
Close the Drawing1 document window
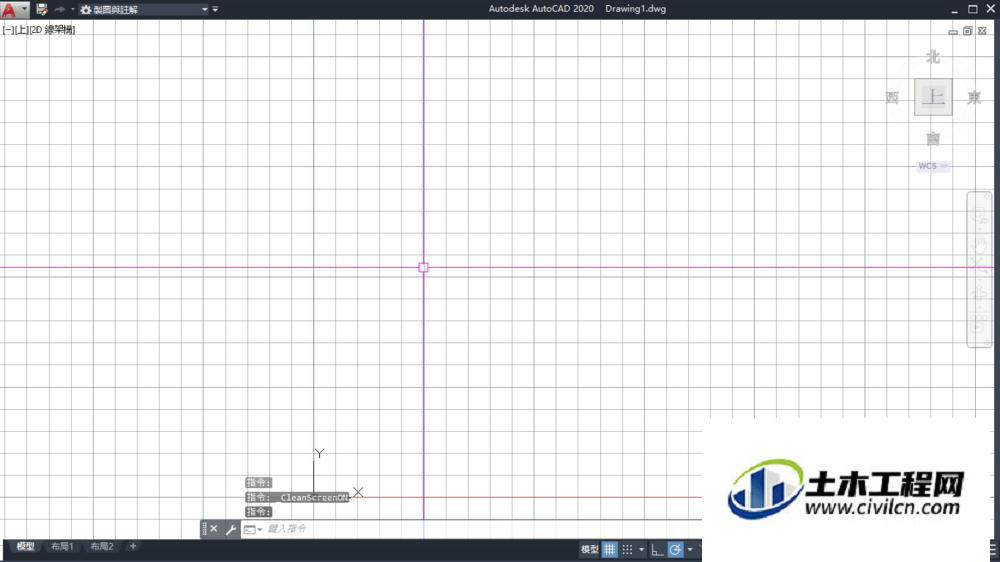982,31
